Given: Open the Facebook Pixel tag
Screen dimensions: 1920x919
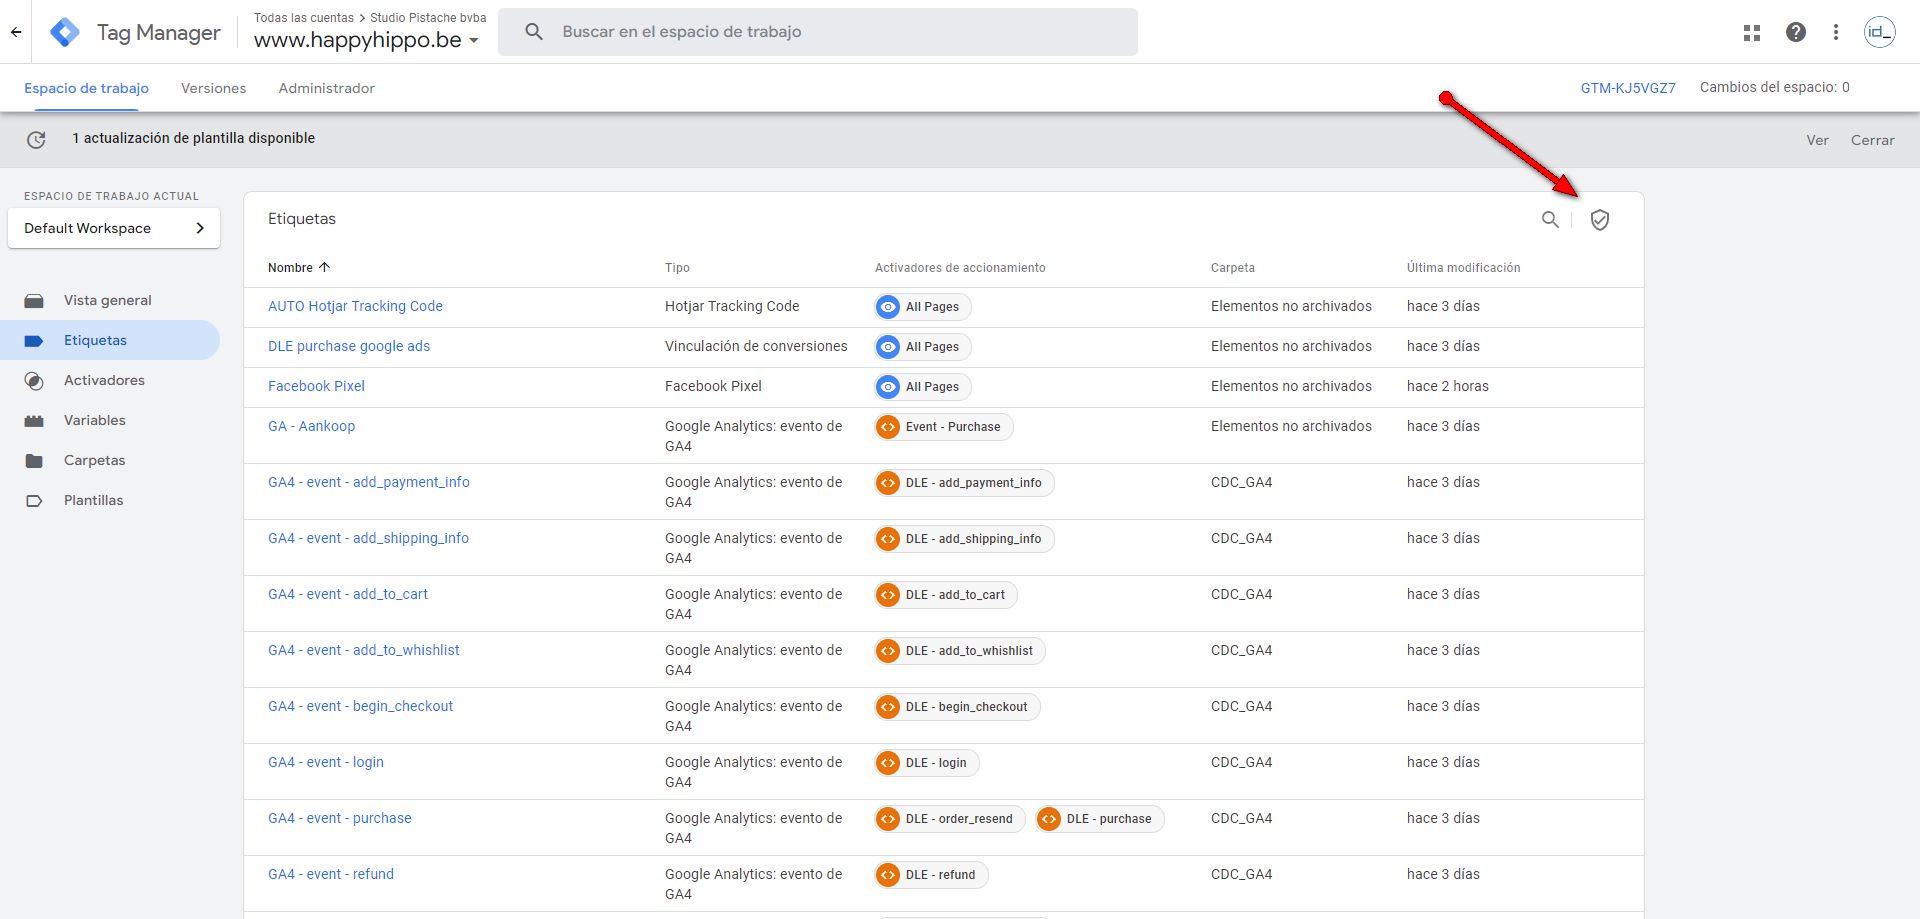Looking at the screenshot, I should (316, 386).
